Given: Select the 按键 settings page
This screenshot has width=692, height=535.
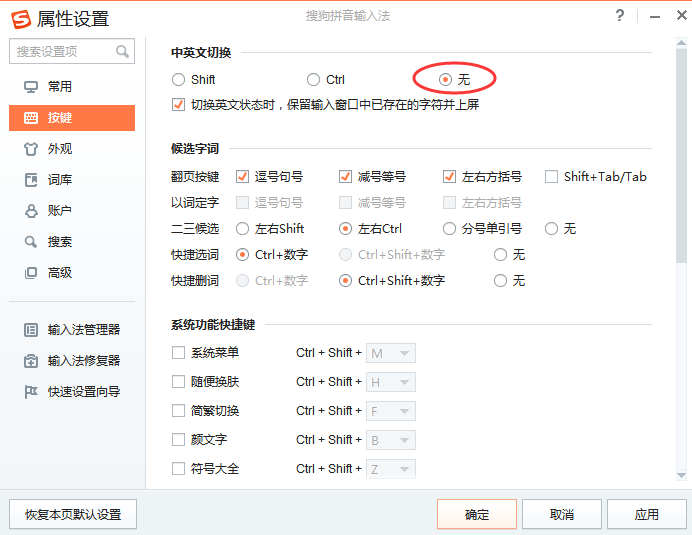Looking at the screenshot, I should pyautogui.click(x=72, y=118).
